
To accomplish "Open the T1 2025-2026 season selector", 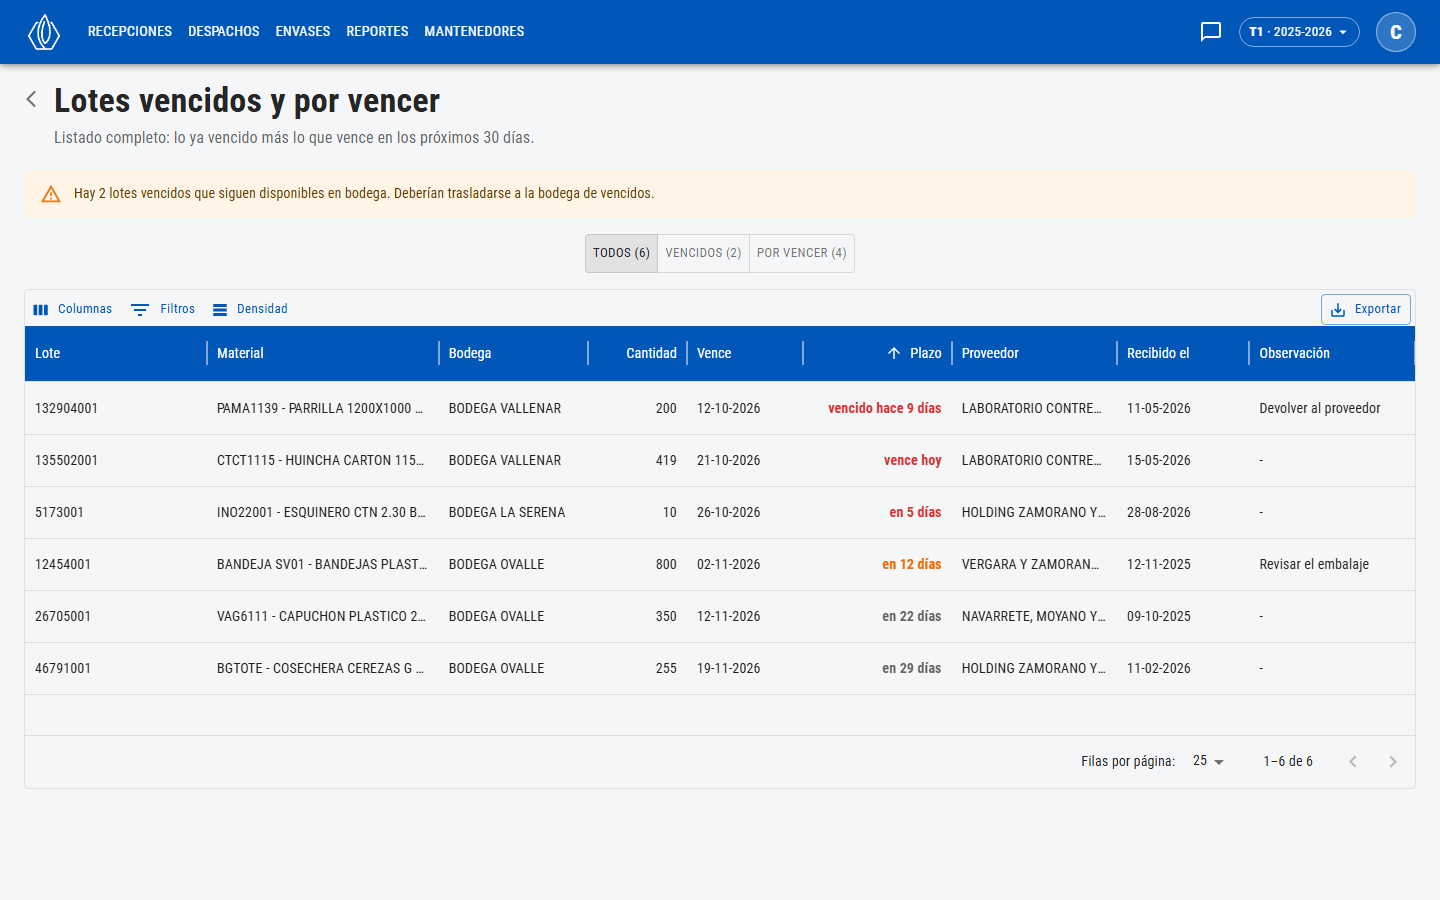I will pyautogui.click(x=1299, y=32).
